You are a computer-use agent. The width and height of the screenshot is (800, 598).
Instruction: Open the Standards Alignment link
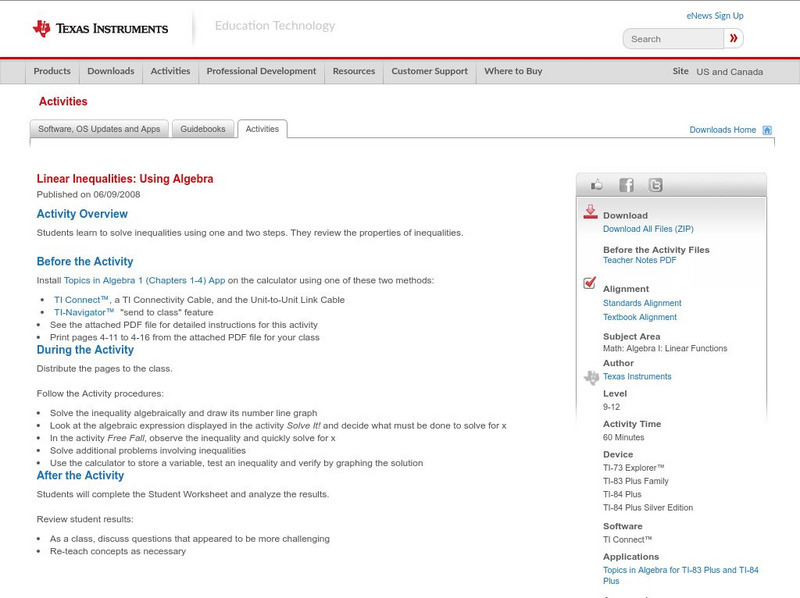coord(642,303)
